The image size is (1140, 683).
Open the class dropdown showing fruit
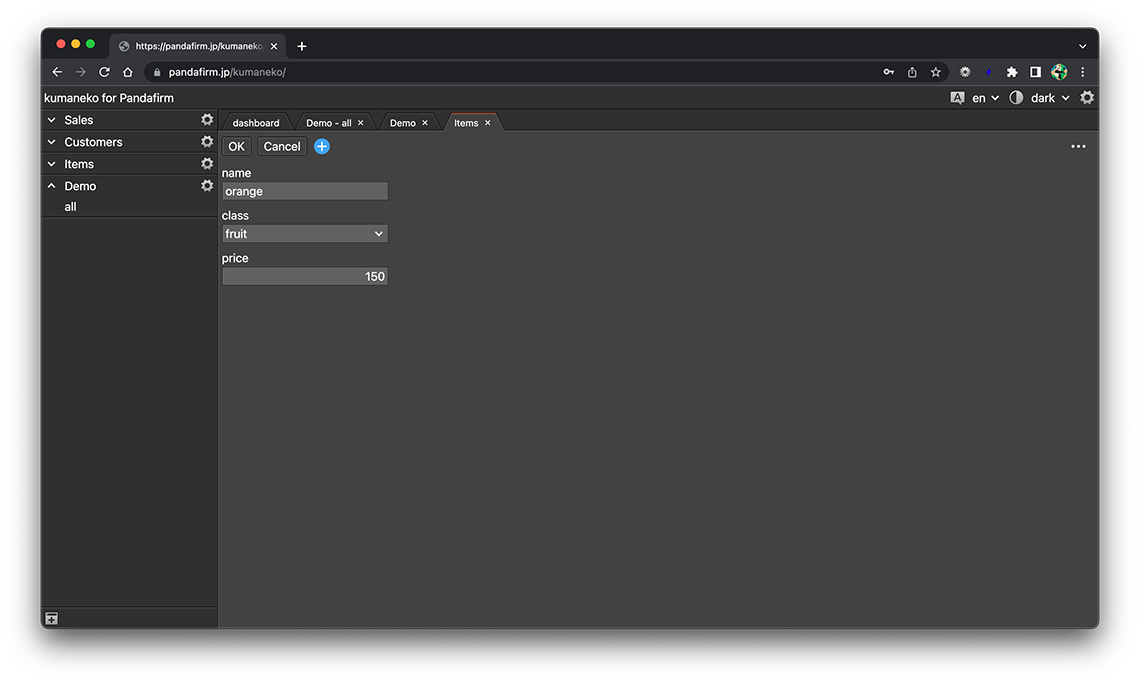304,234
